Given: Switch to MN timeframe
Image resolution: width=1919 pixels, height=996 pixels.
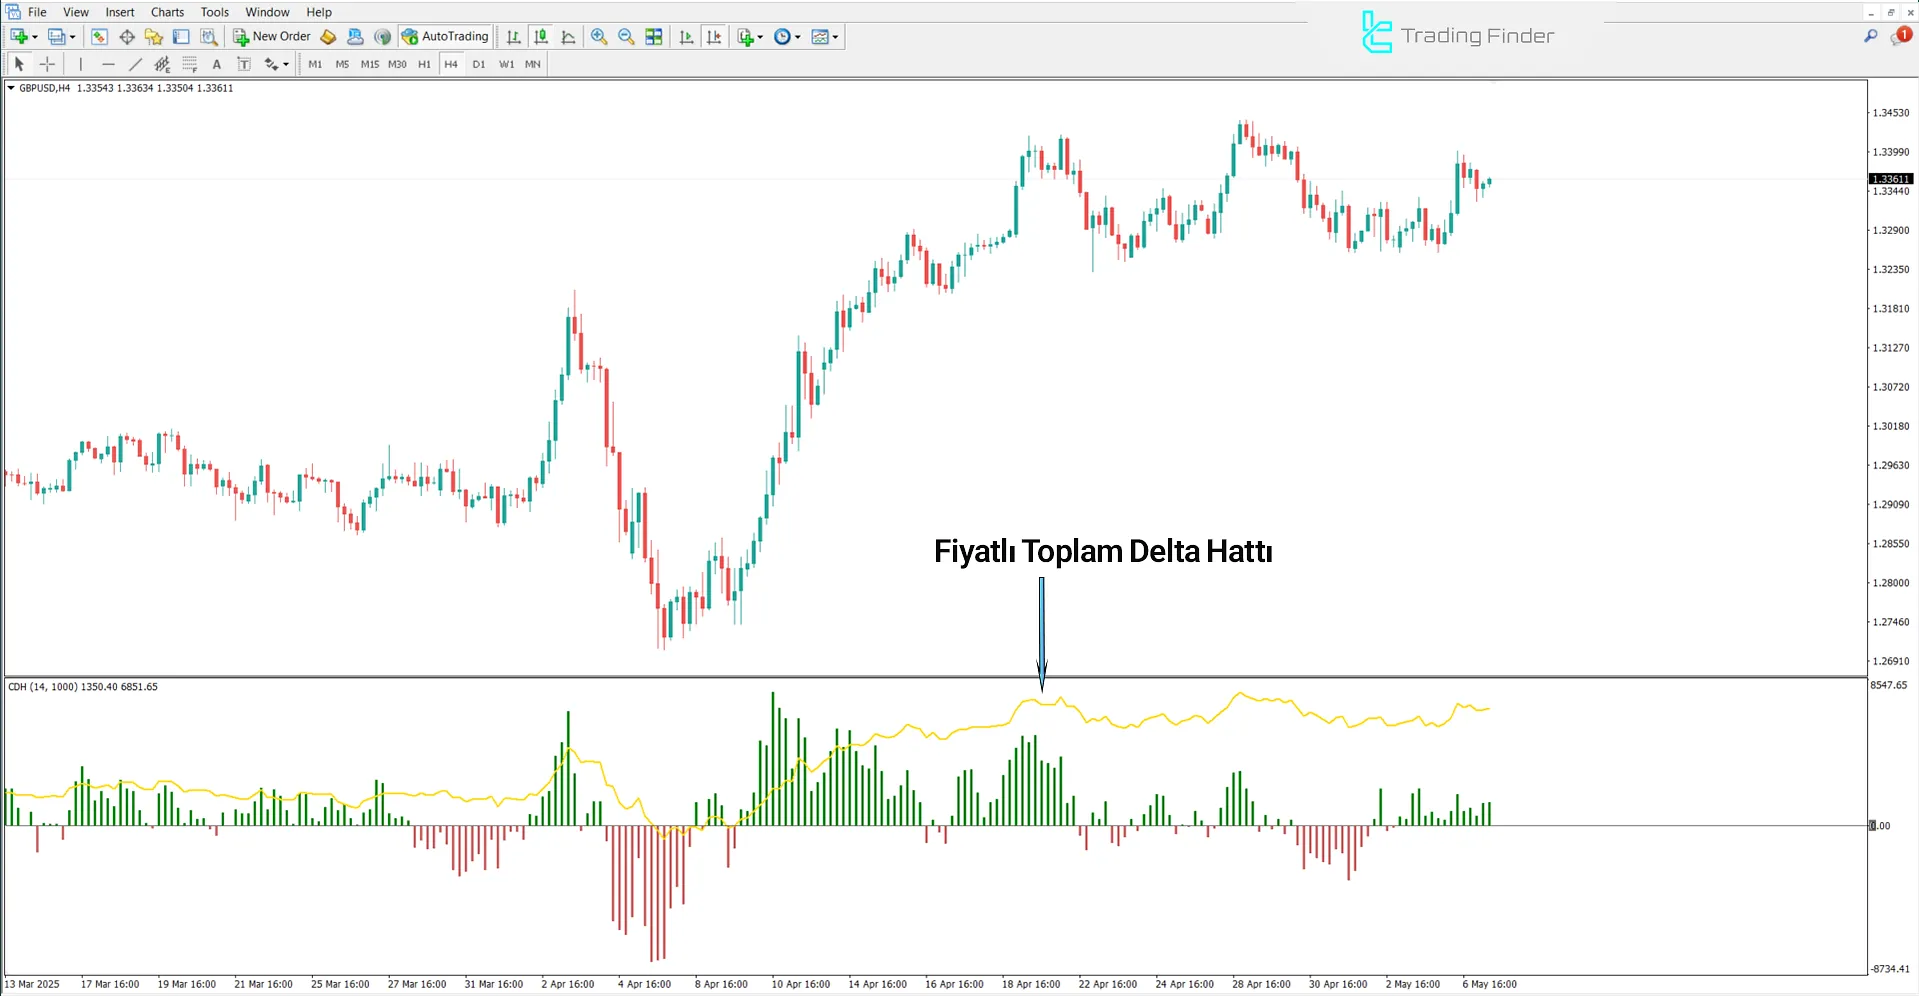Looking at the screenshot, I should click(533, 64).
